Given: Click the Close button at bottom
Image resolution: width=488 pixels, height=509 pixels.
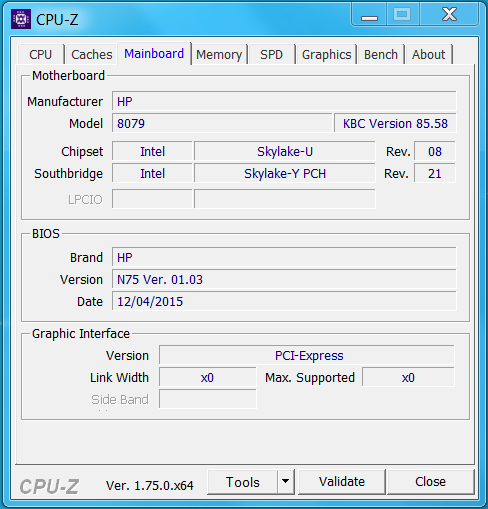Looking at the screenshot, I should pyautogui.click(x=430, y=482).
